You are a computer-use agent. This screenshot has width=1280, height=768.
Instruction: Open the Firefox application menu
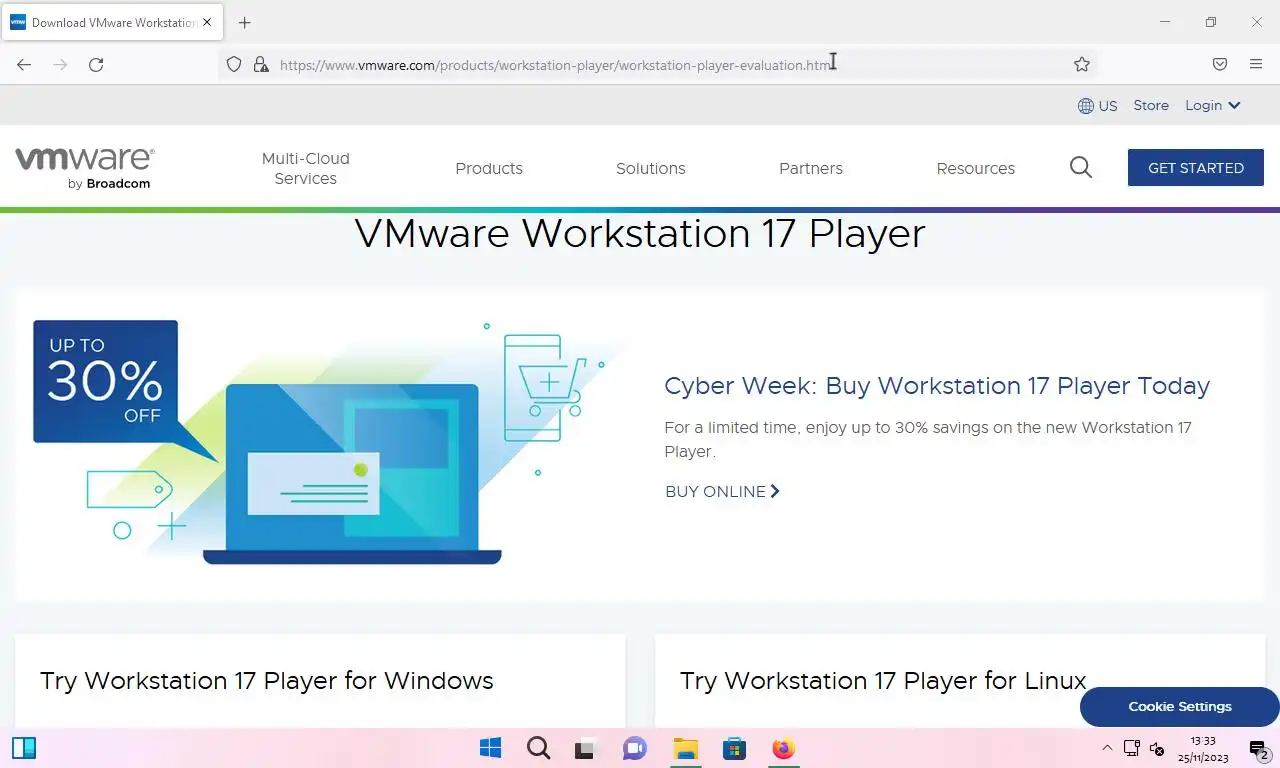click(x=1256, y=64)
